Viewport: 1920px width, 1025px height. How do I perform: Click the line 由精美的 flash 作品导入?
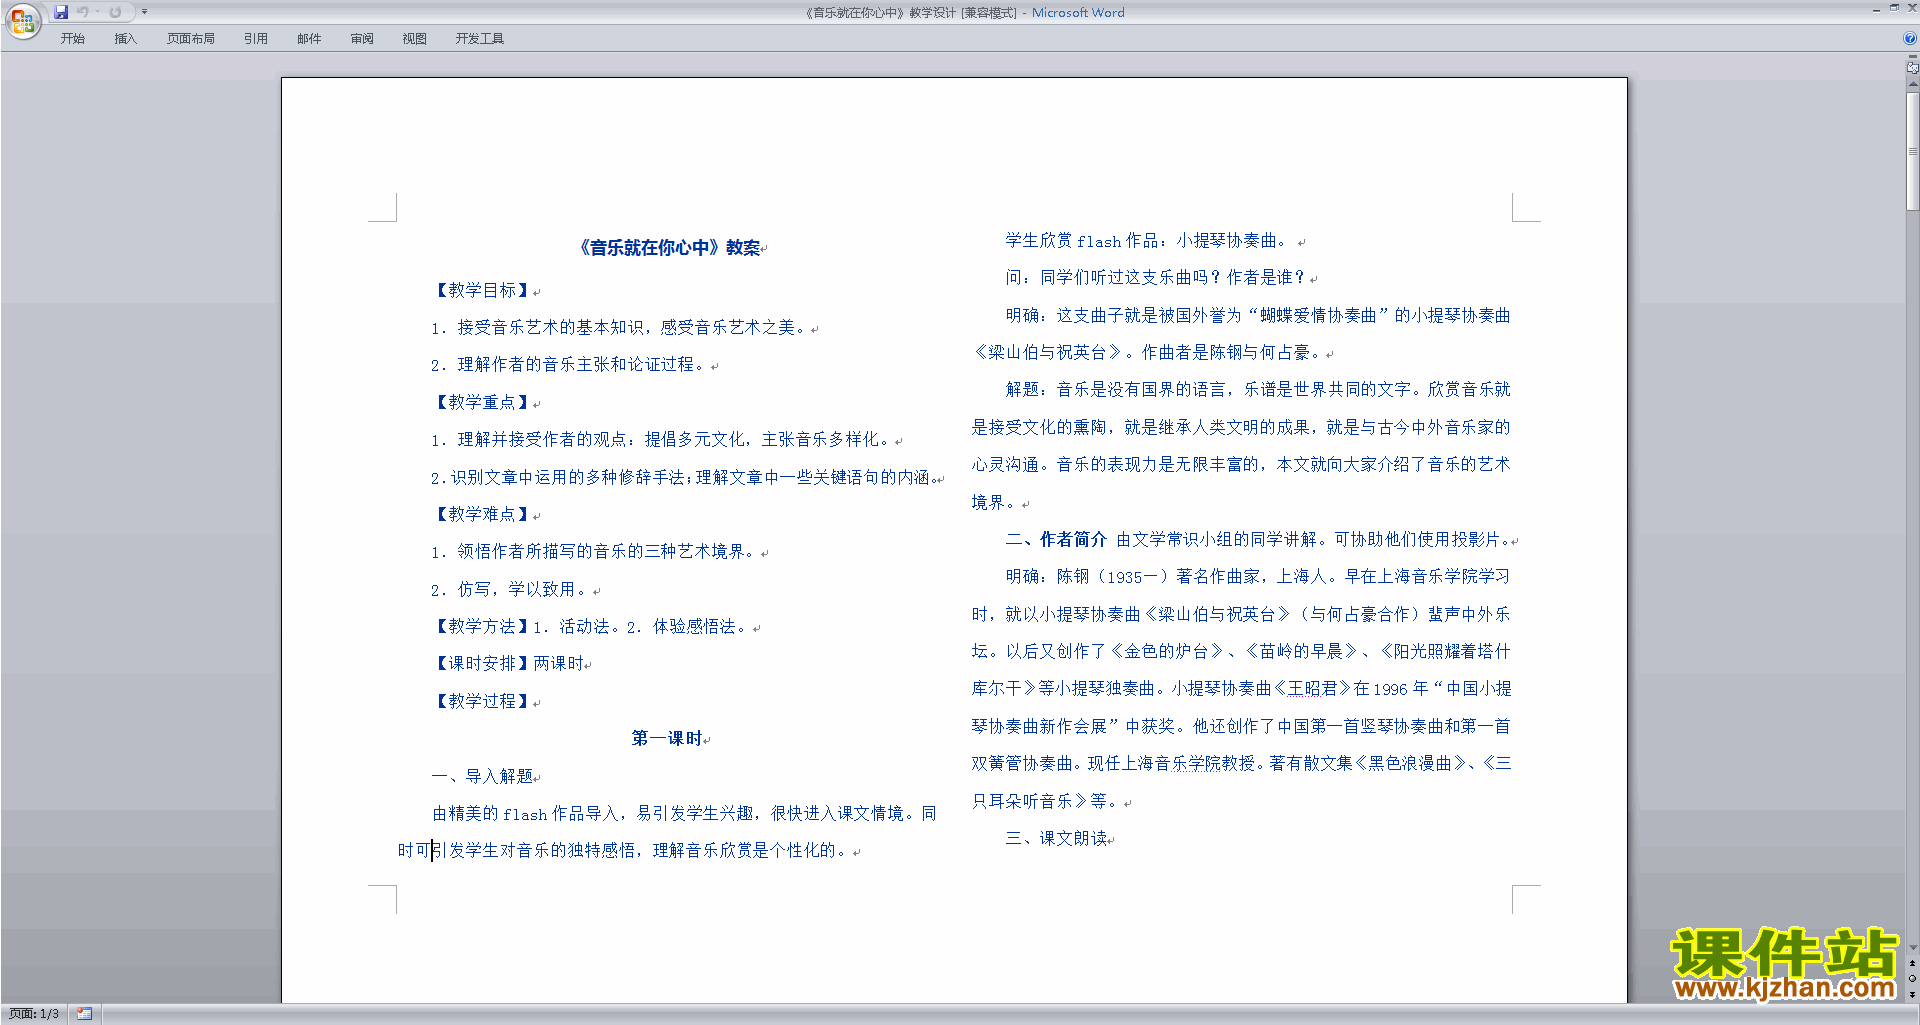(684, 813)
